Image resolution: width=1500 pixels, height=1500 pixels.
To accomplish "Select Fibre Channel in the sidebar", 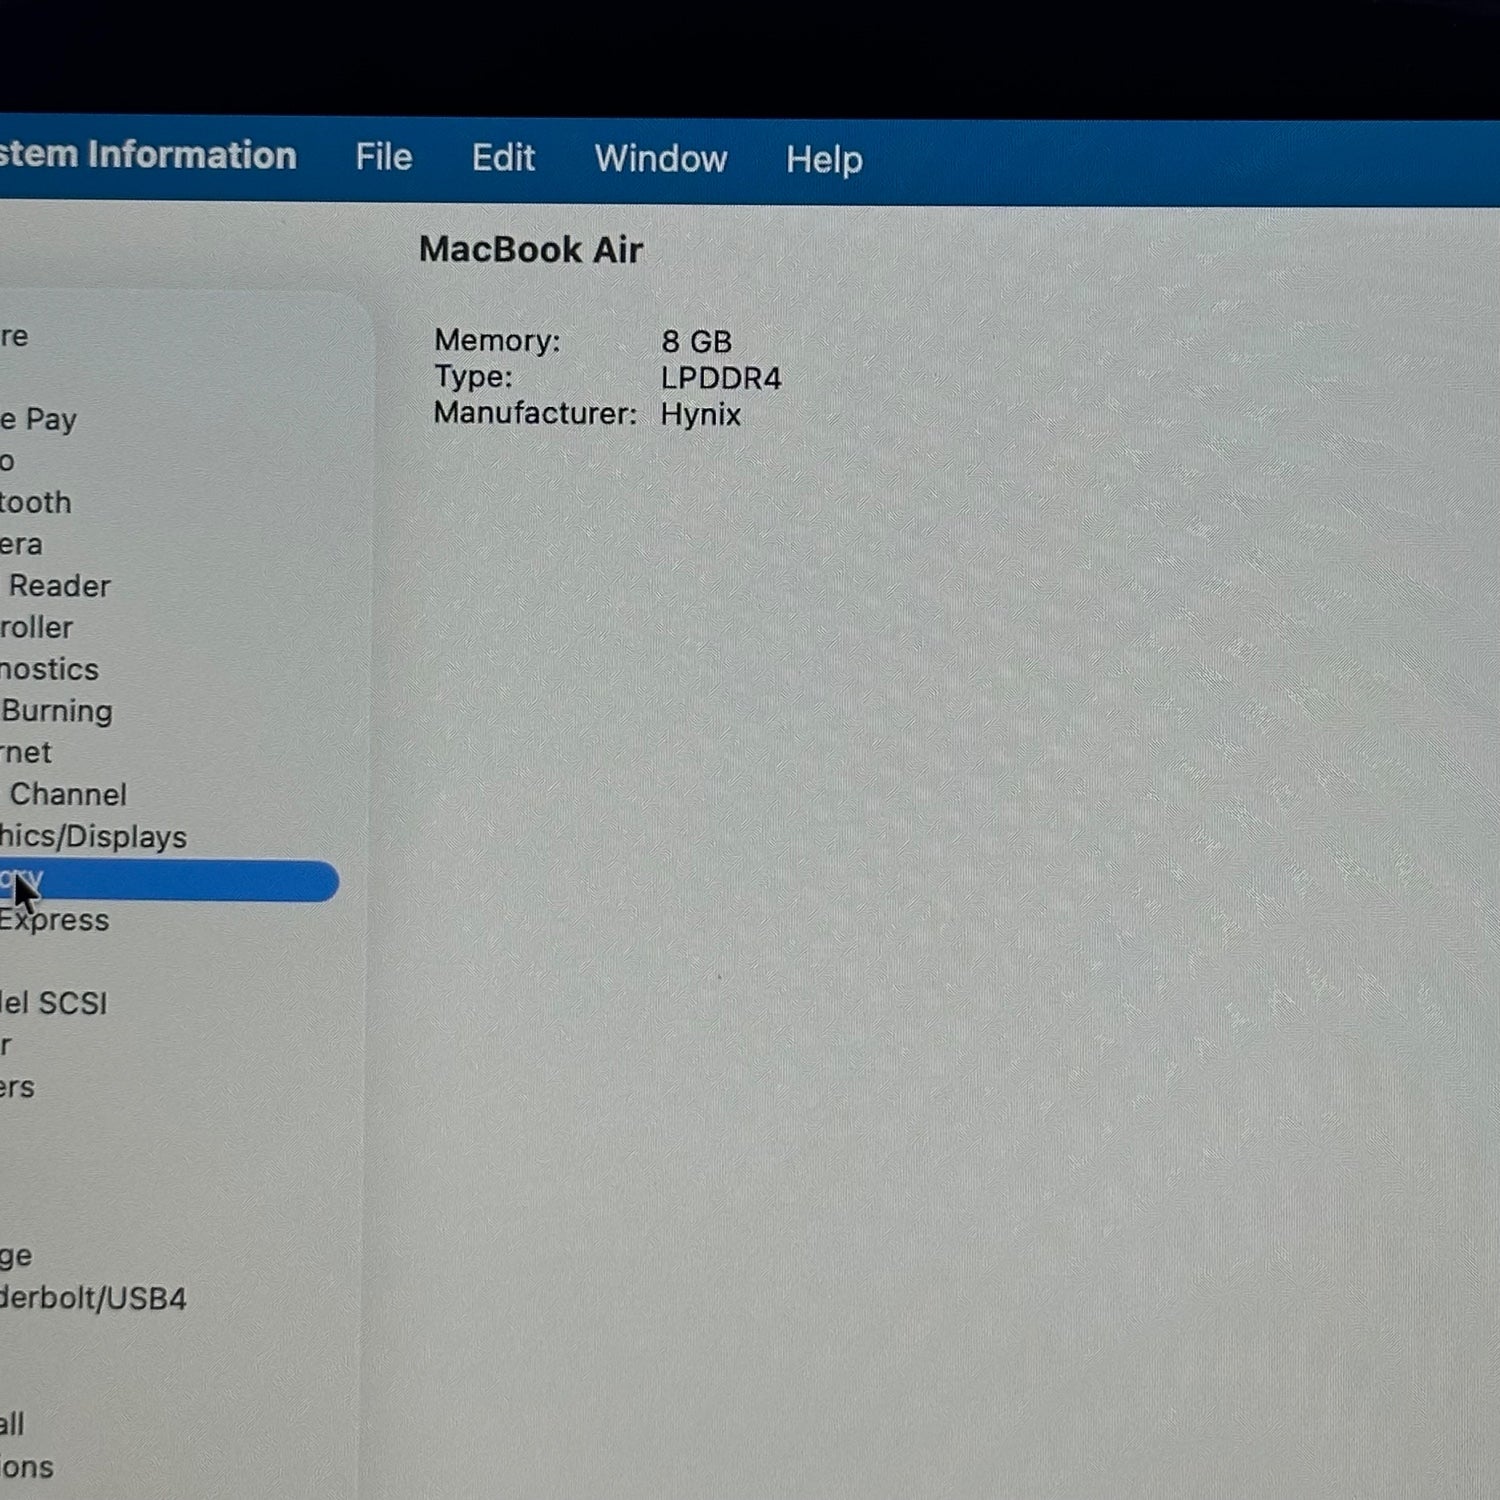I will point(67,795).
